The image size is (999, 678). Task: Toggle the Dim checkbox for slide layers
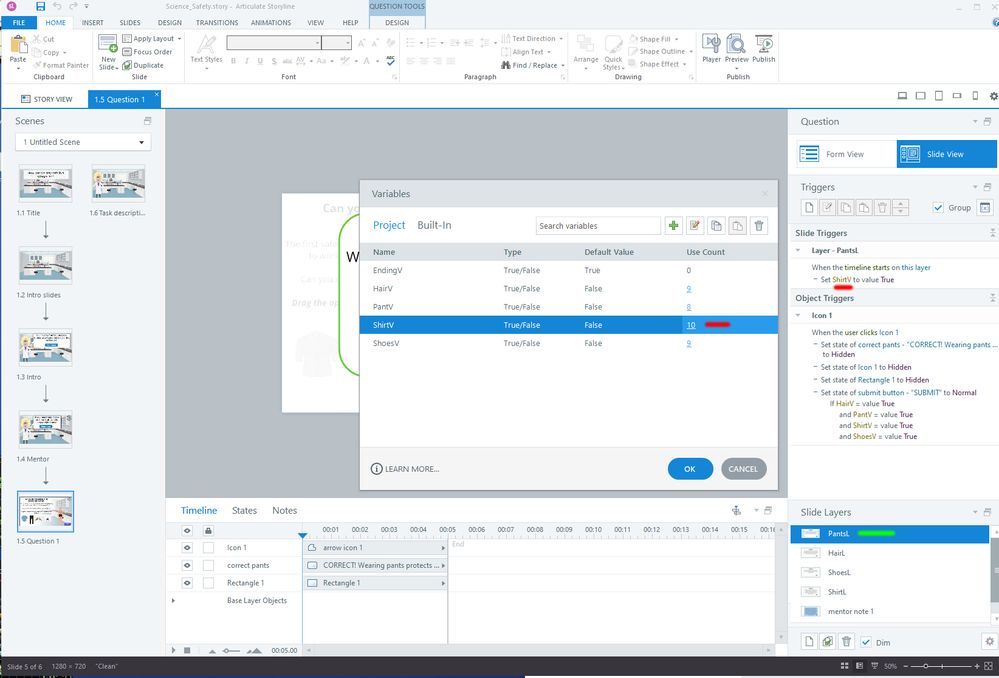coord(867,642)
